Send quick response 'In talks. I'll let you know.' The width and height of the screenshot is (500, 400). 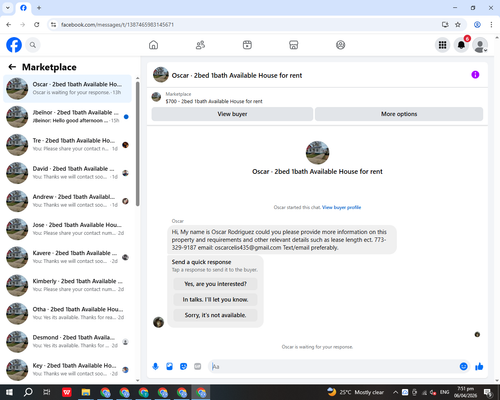point(215,300)
